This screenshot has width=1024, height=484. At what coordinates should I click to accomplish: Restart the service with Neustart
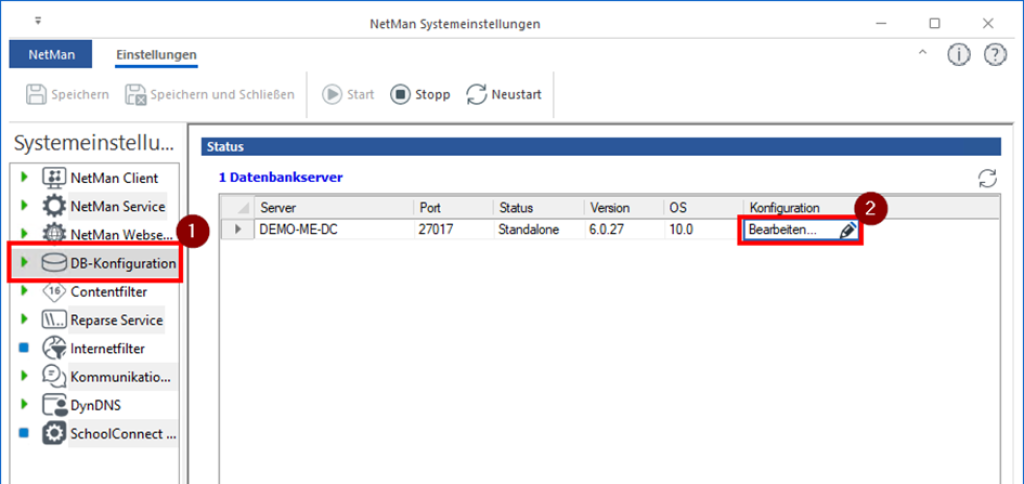click(505, 95)
